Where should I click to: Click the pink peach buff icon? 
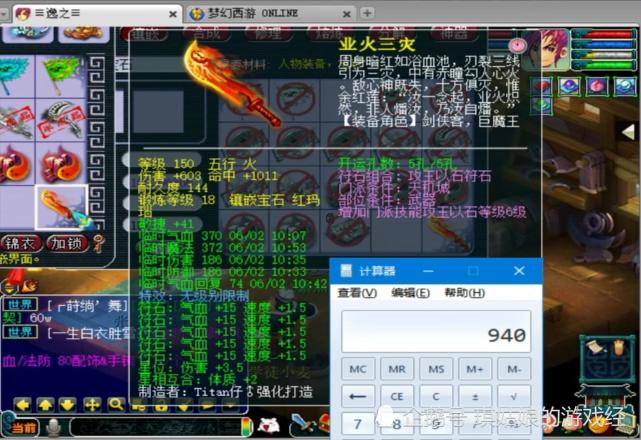click(596, 86)
